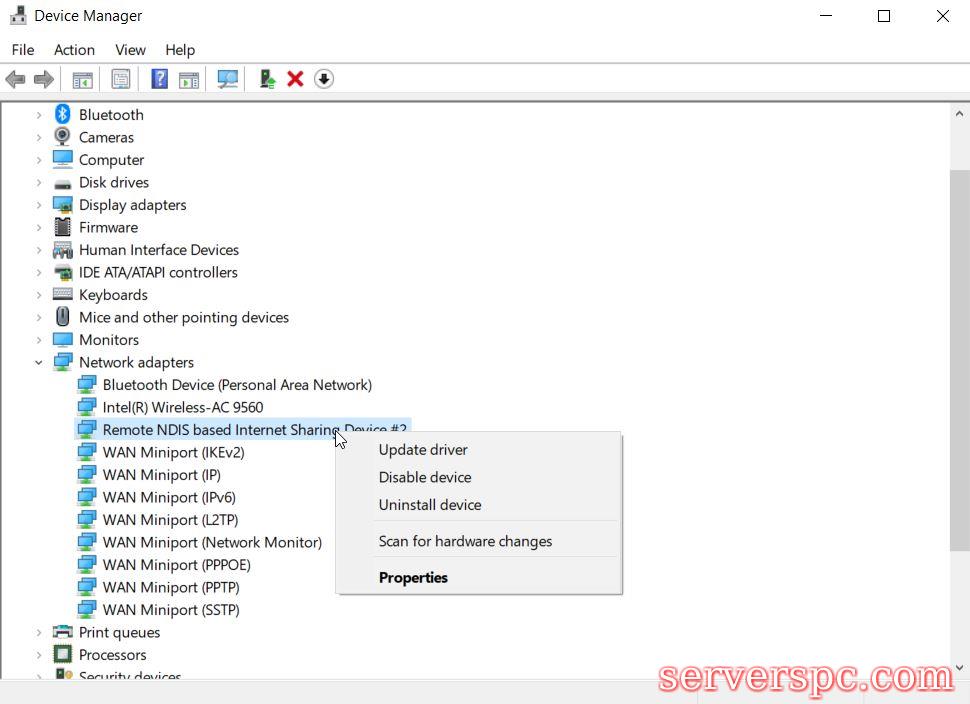Click Scan for hardware changes monitor toolbar icon

(228, 79)
